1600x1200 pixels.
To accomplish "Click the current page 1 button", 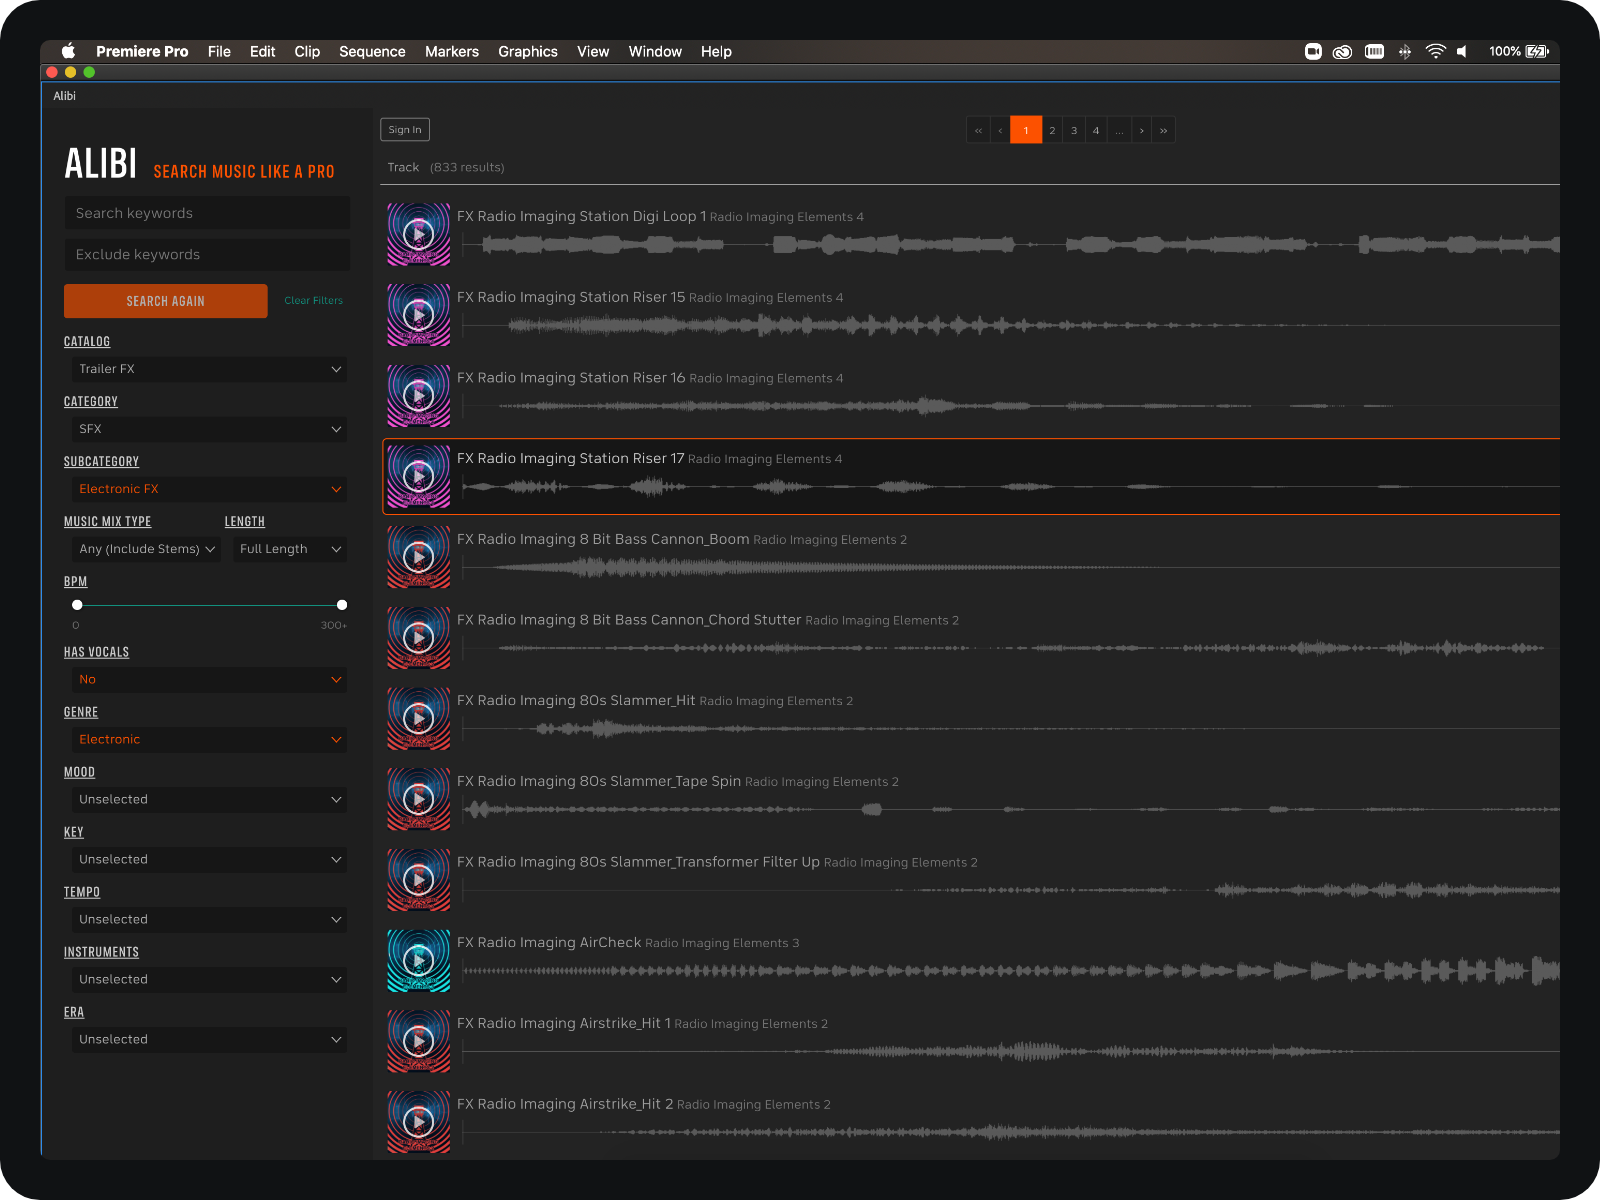I will [1026, 130].
